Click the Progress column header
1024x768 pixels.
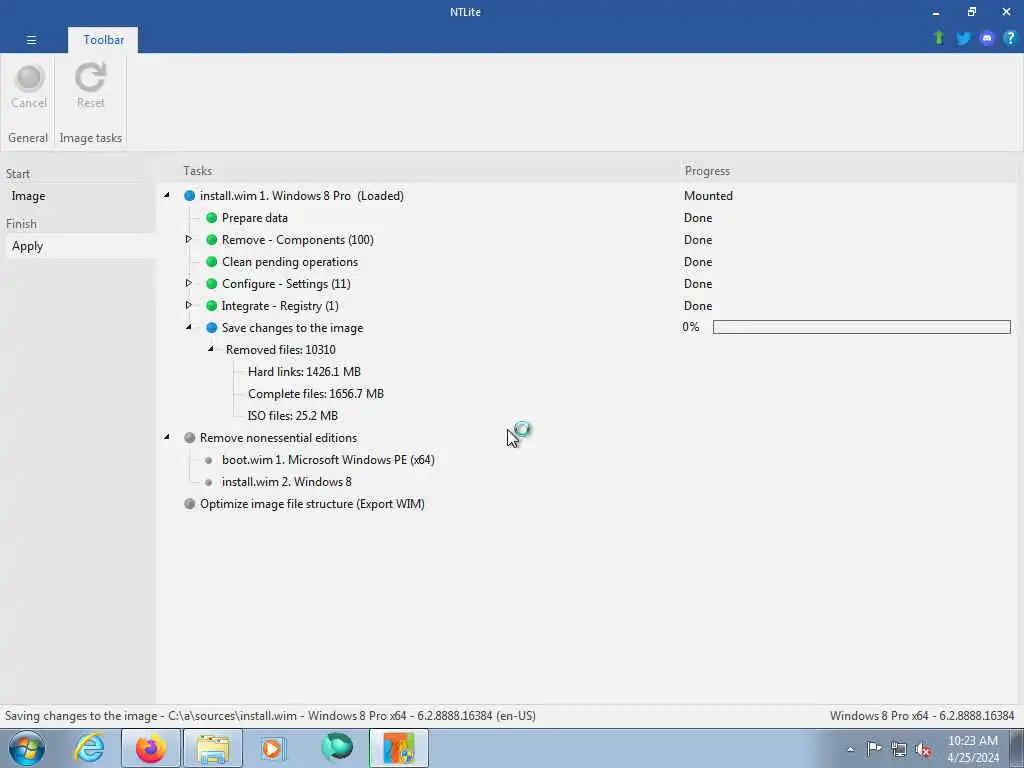(707, 171)
